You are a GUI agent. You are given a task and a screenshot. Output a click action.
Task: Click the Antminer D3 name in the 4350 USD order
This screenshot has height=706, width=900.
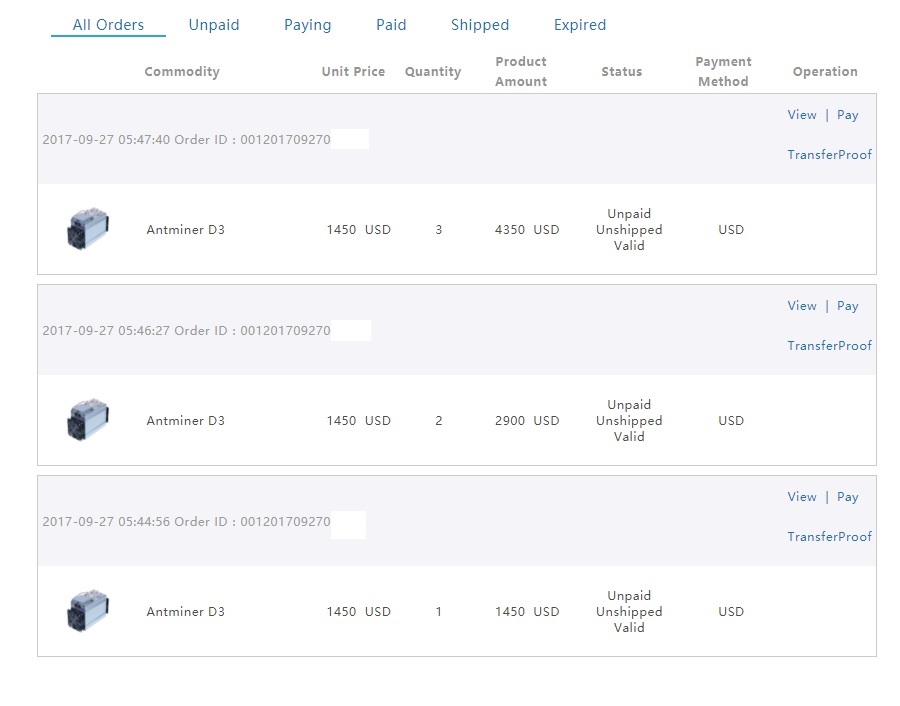coord(185,230)
